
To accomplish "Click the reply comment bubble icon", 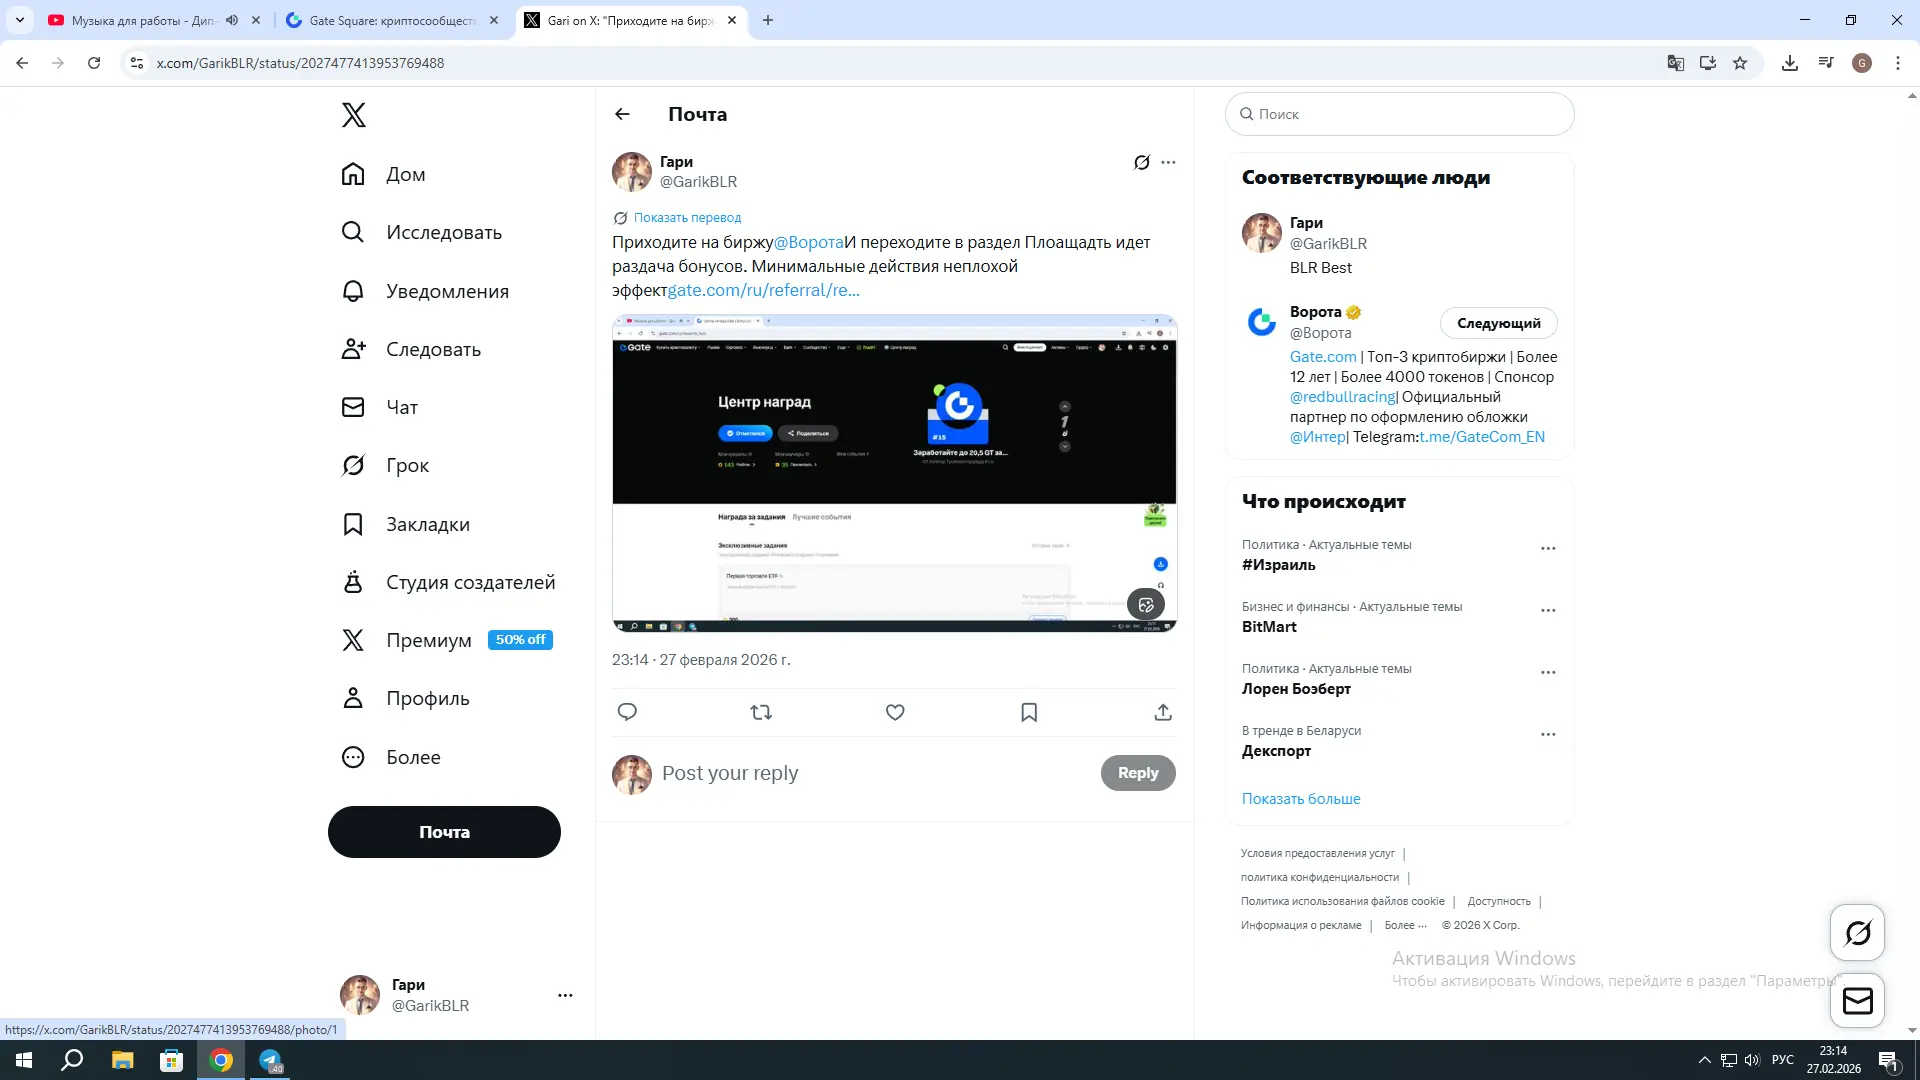I will point(627,712).
